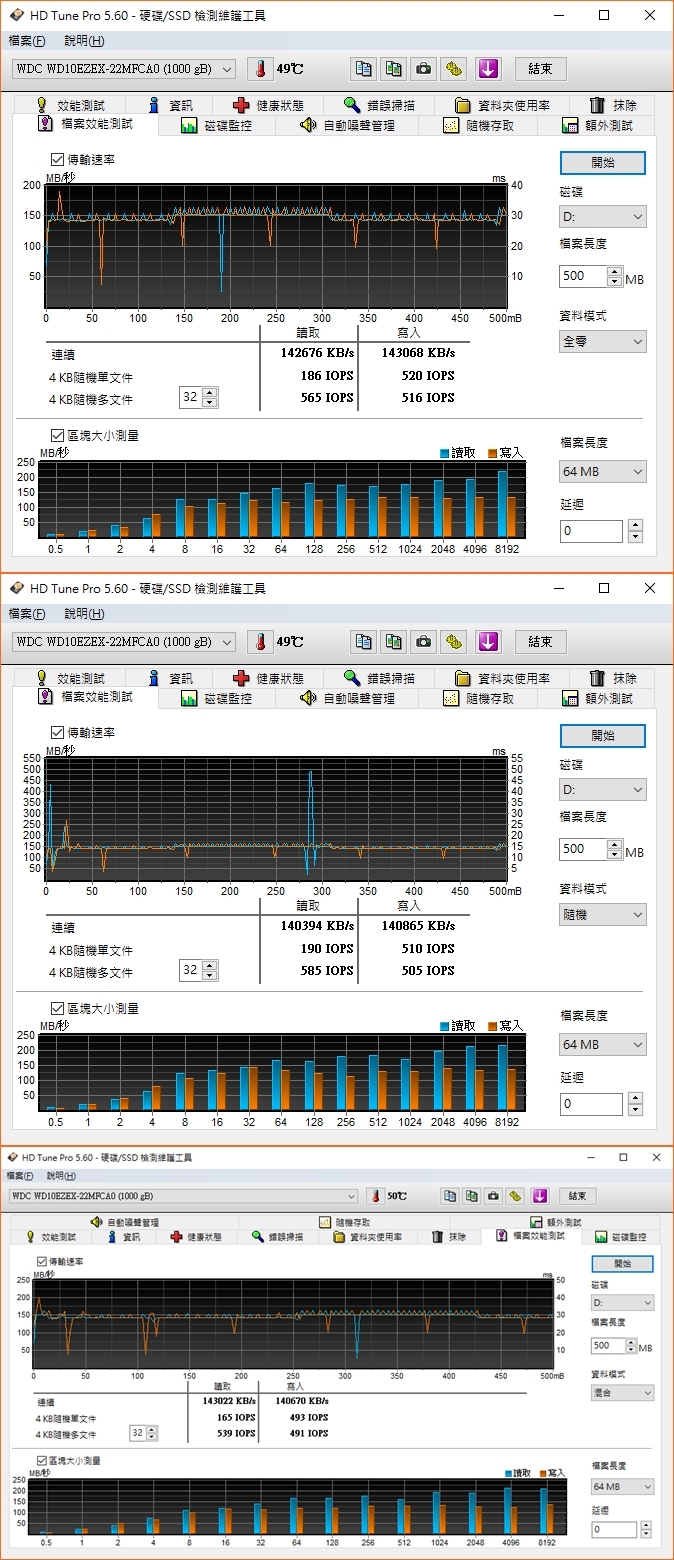Click 延遲 input field in middle window
The width and height of the screenshot is (674, 1560).
591,1104
